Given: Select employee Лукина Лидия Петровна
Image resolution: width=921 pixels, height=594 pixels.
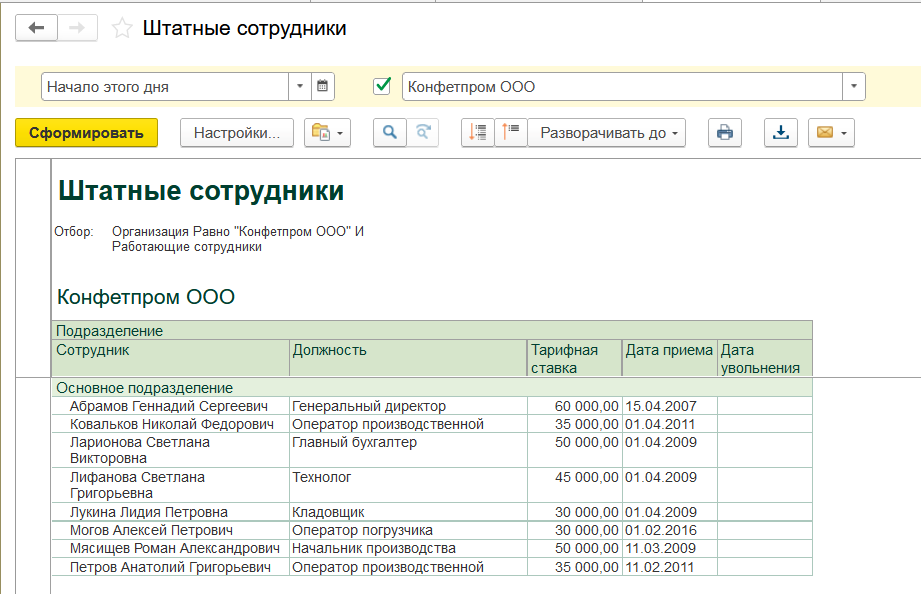Looking at the screenshot, I should click(171, 512).
